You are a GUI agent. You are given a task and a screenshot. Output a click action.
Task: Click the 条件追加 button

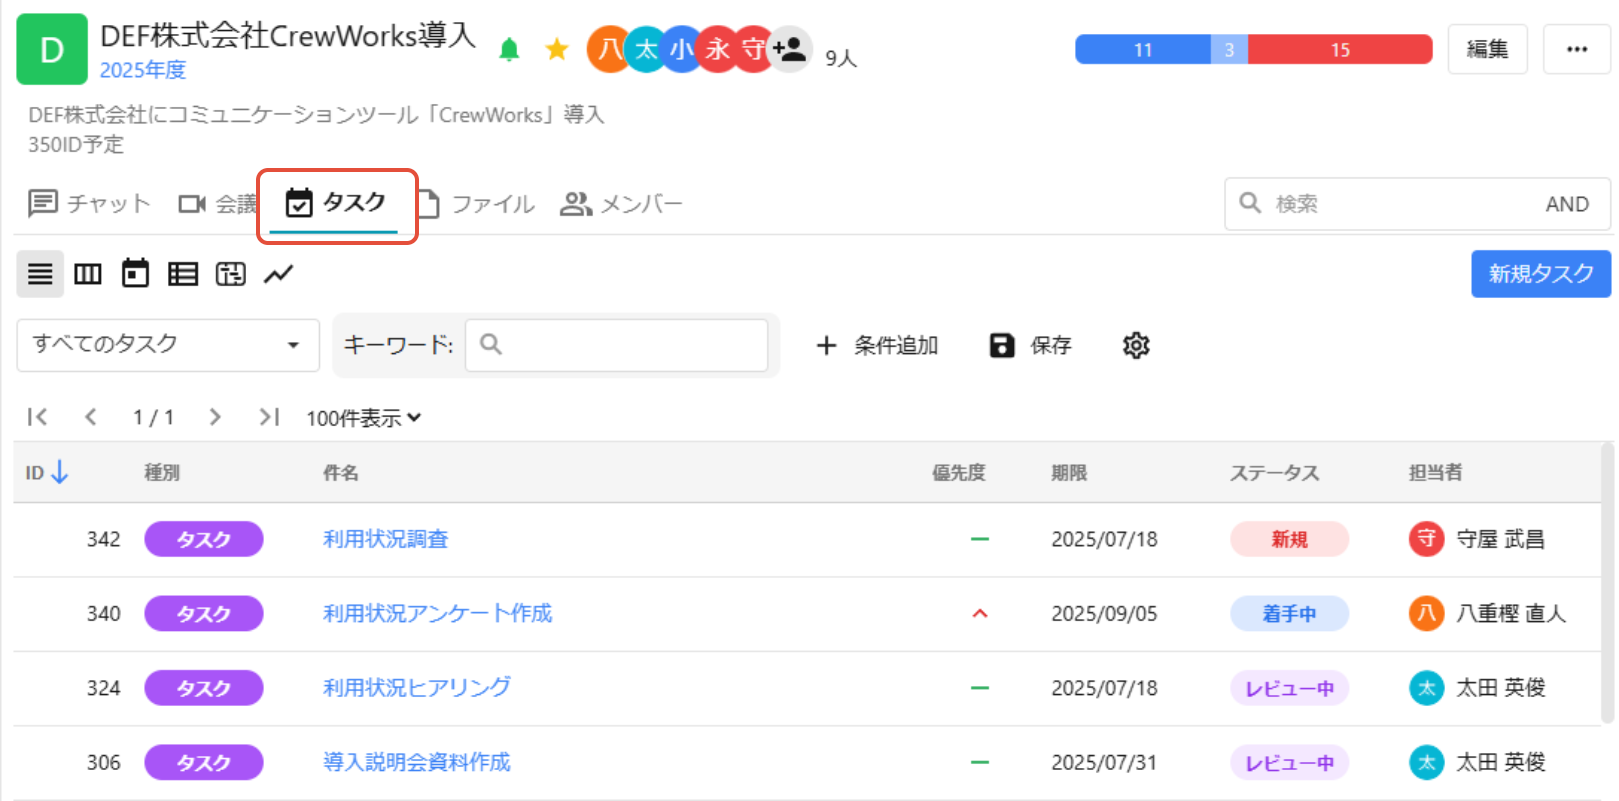coord(877,345)
